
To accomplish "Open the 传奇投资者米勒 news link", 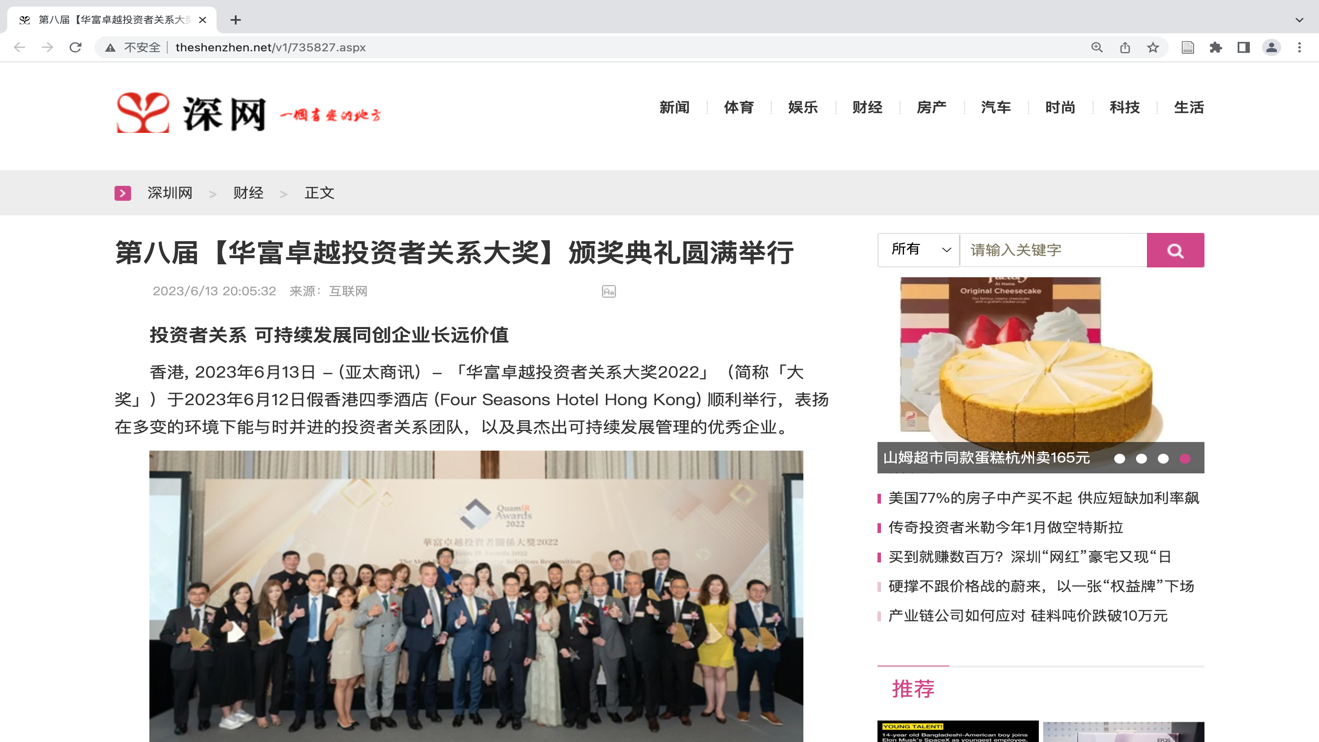I will click(x=1005, y=527).
